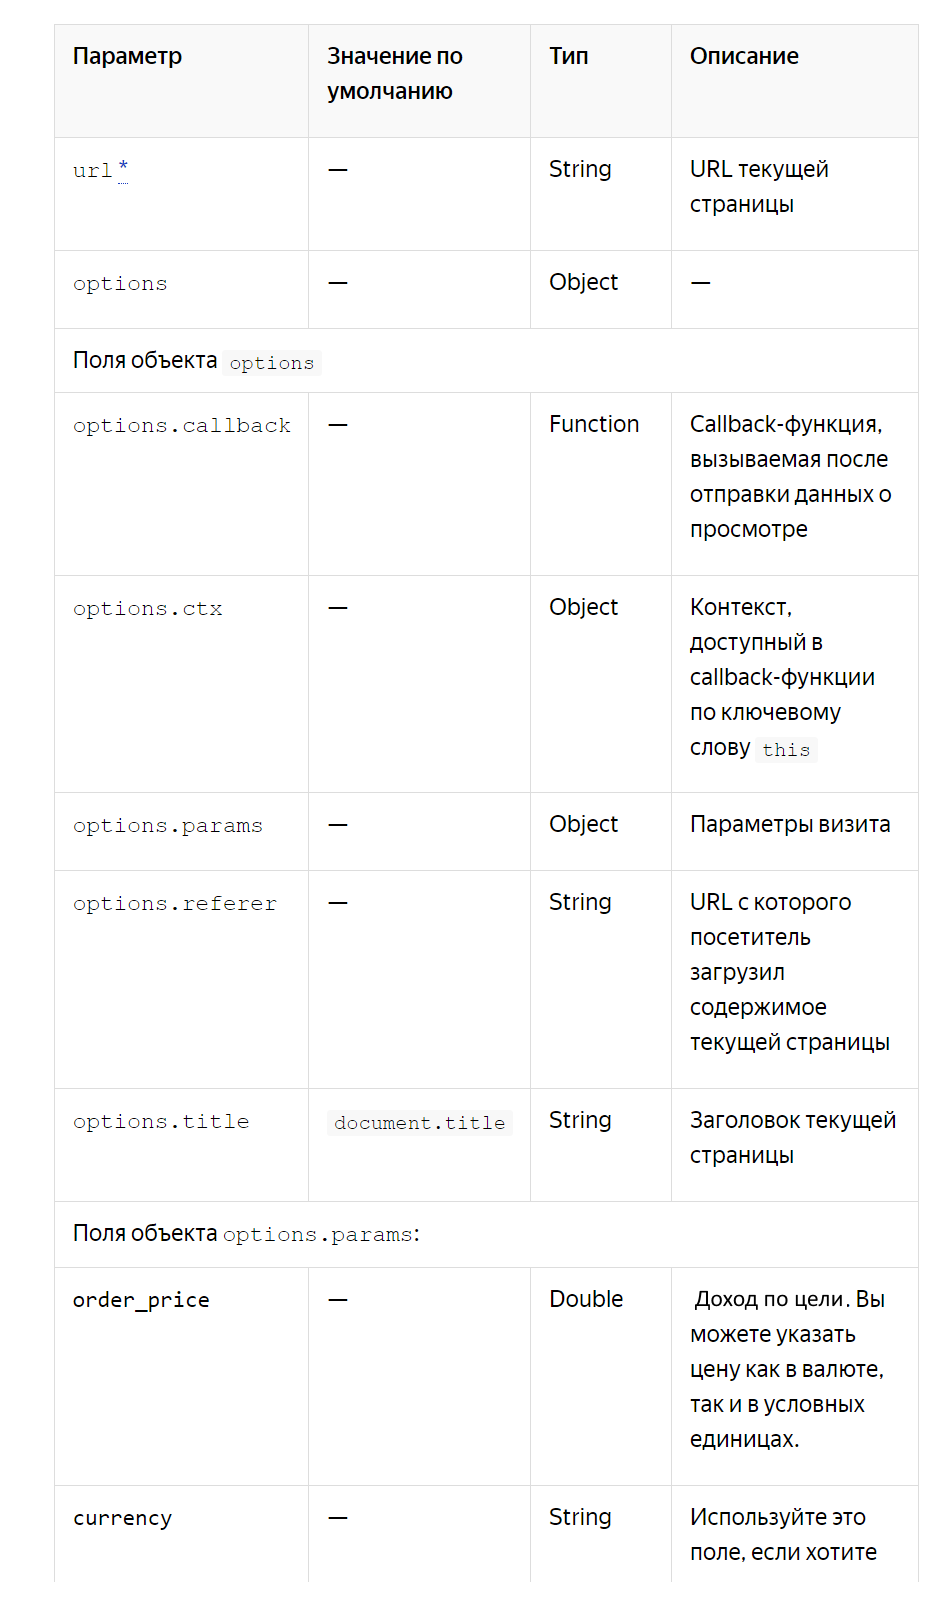The image size is (949, 1621).
Task: Select the options.referer parameter name
Action: [174, 904]
